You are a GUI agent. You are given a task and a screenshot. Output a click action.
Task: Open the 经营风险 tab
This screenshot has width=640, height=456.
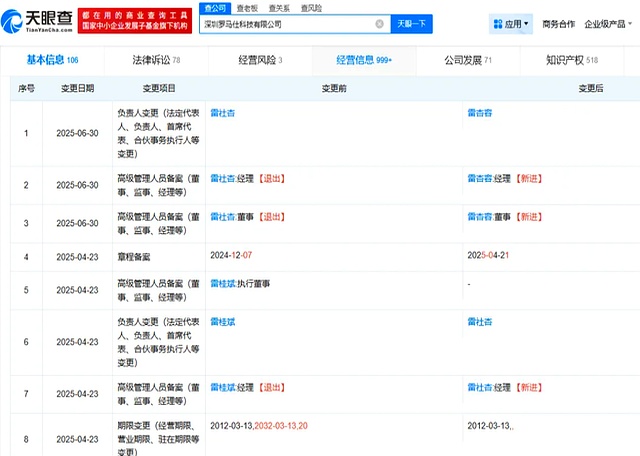(260, 60)
